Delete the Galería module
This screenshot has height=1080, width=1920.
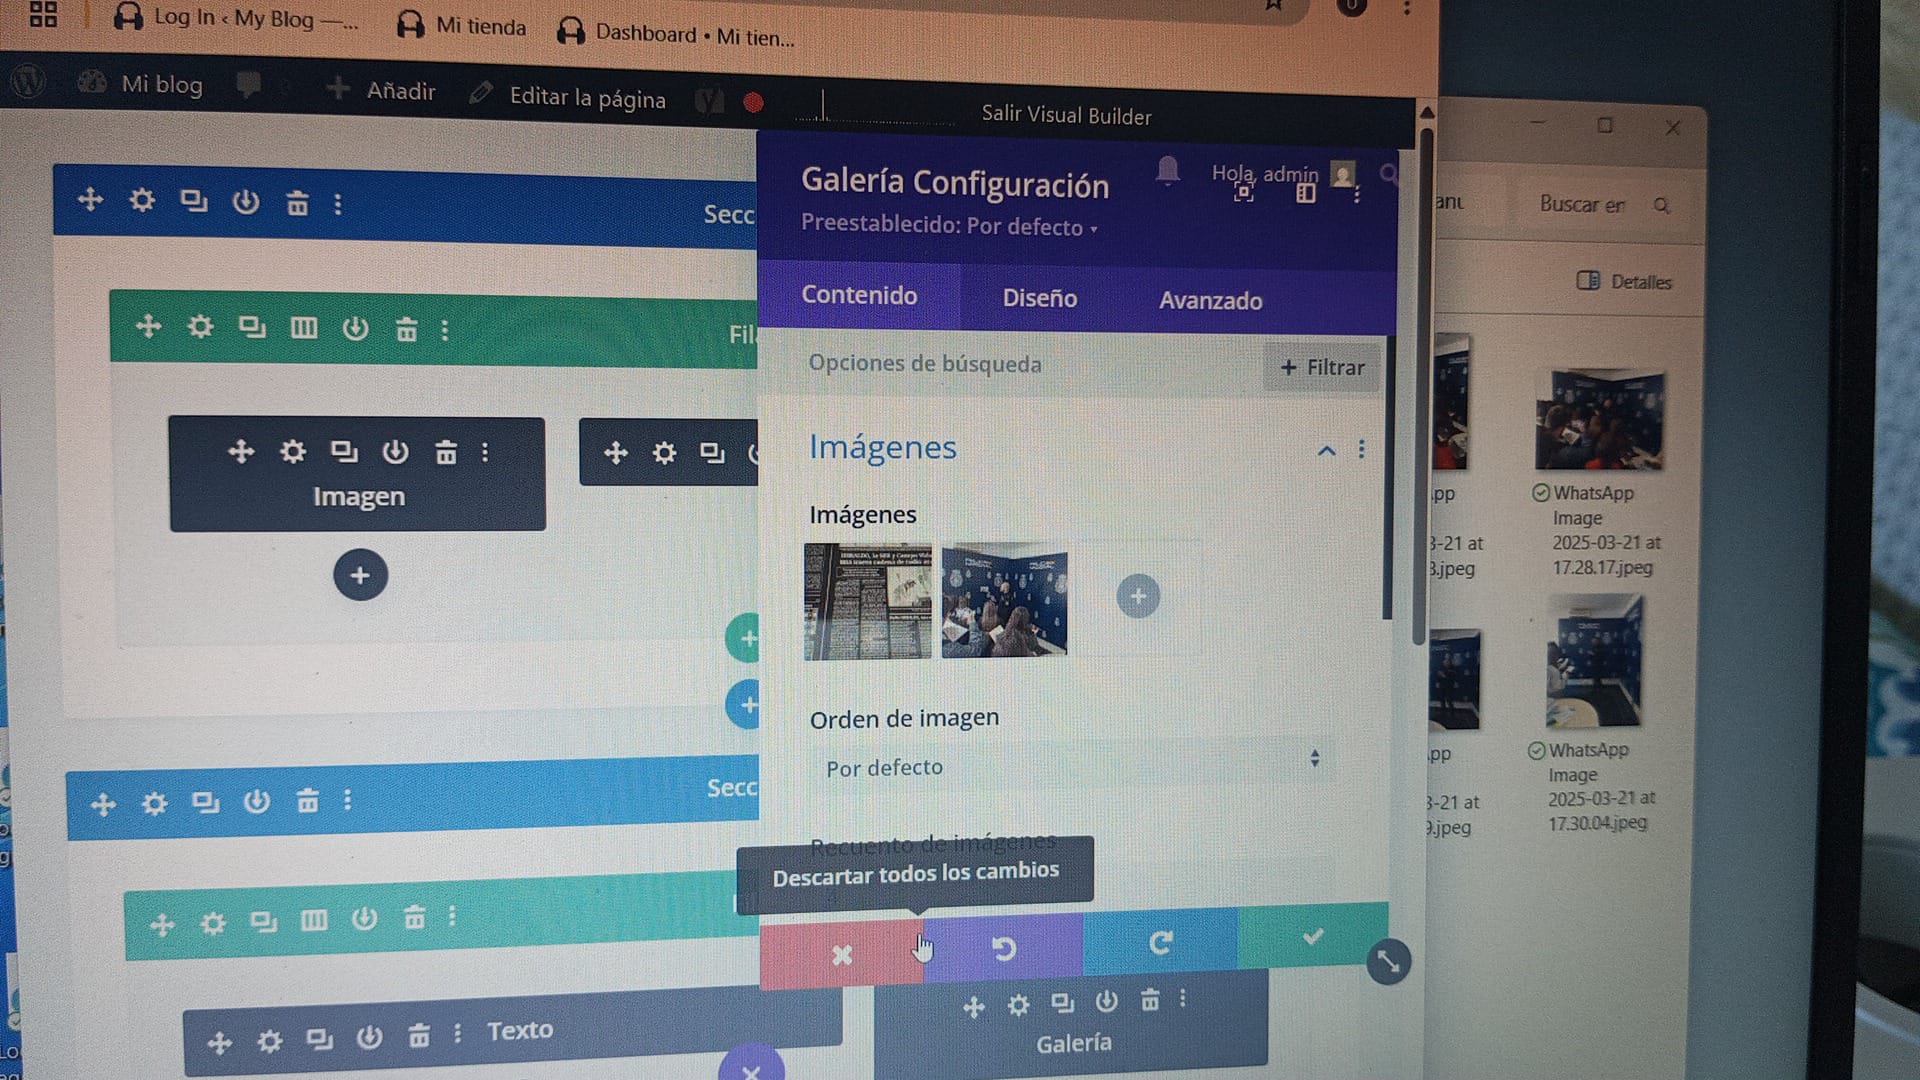click(1150, 1000)
